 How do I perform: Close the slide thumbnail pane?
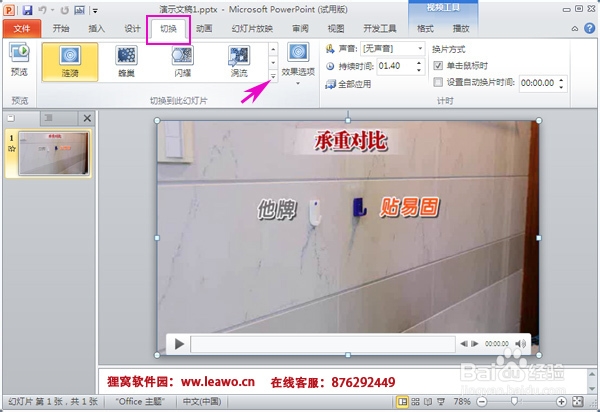coord(87,119)
